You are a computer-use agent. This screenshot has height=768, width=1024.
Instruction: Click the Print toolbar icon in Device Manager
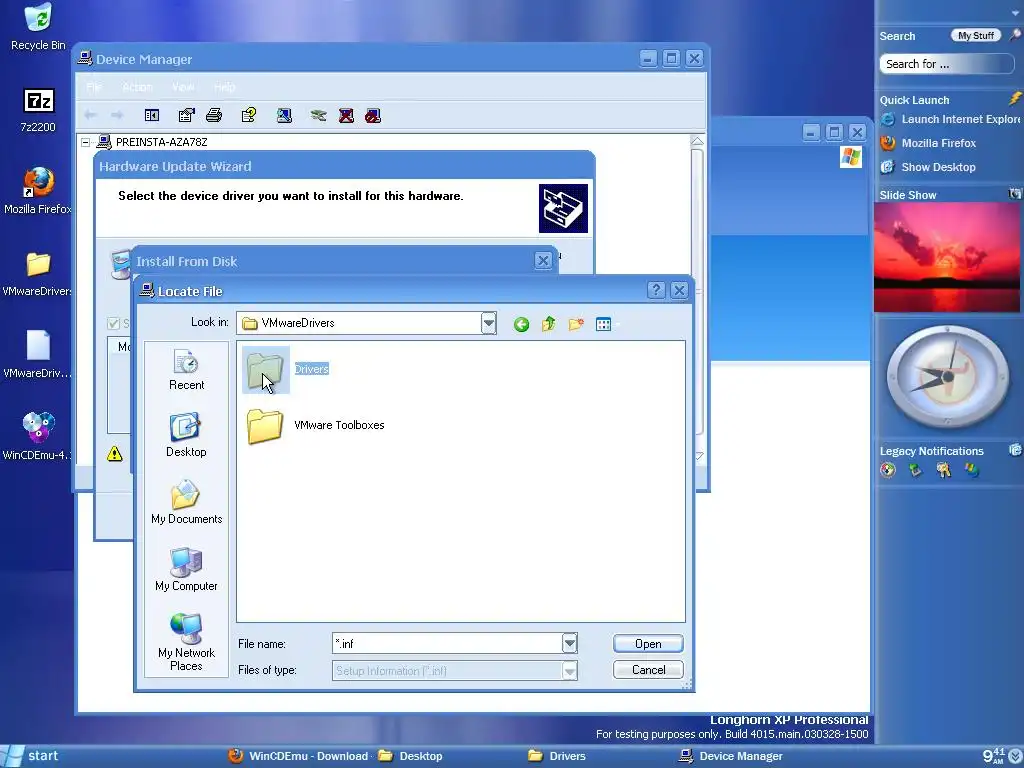coord(214,116)
